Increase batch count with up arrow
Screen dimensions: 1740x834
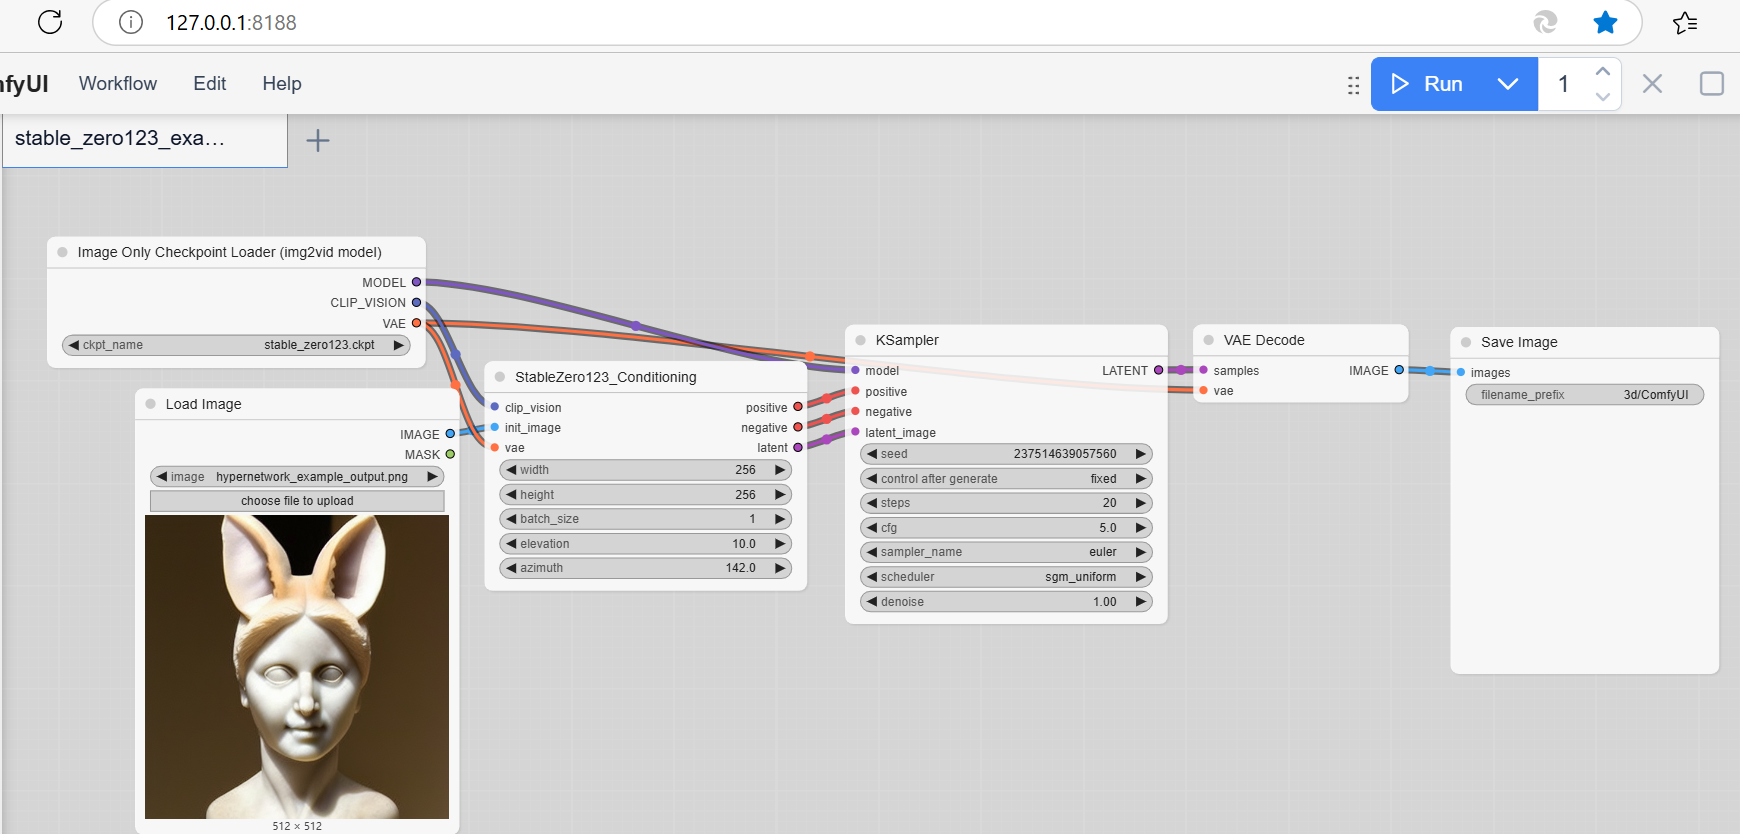[x=1603, y=71]
